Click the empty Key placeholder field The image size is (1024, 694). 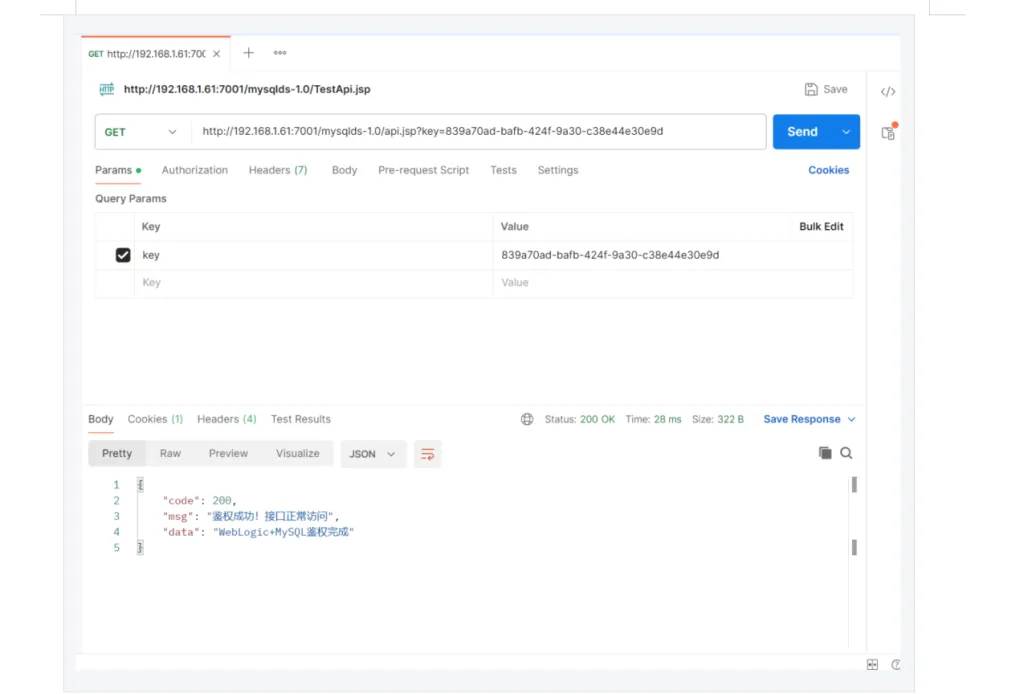click(313, 283)
